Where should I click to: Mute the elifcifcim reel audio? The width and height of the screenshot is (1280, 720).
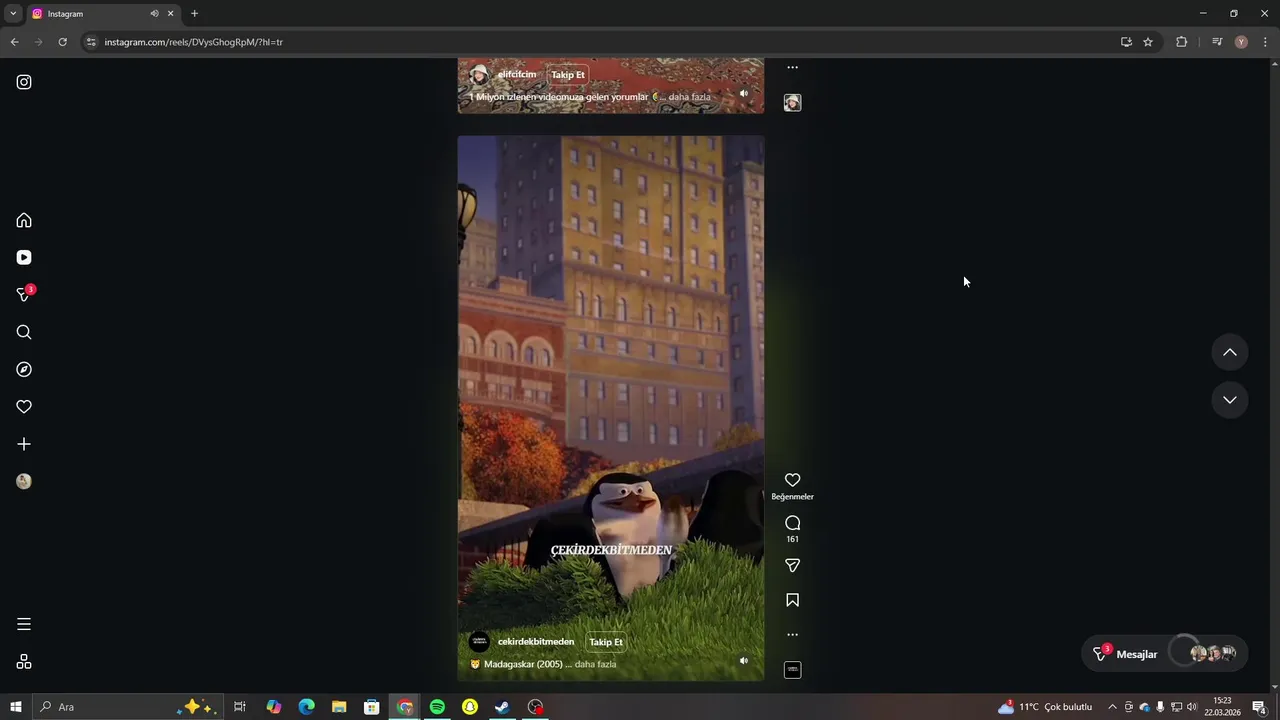pos(743,93)
